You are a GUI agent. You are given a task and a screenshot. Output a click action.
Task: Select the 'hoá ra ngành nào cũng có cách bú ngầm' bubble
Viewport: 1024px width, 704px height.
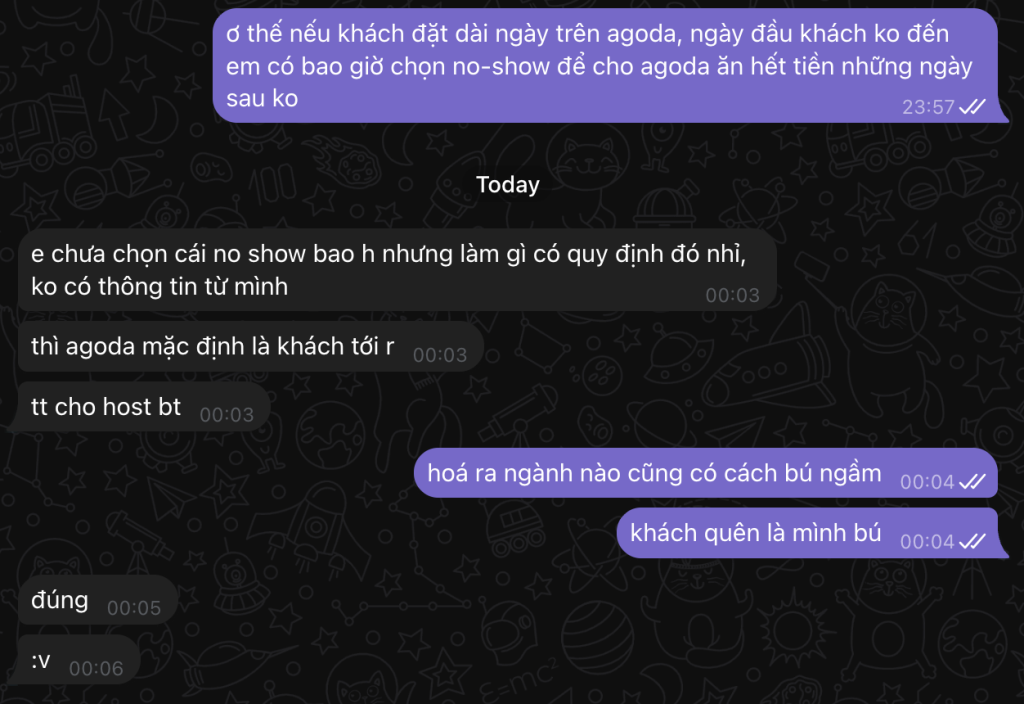pos(654,474)
